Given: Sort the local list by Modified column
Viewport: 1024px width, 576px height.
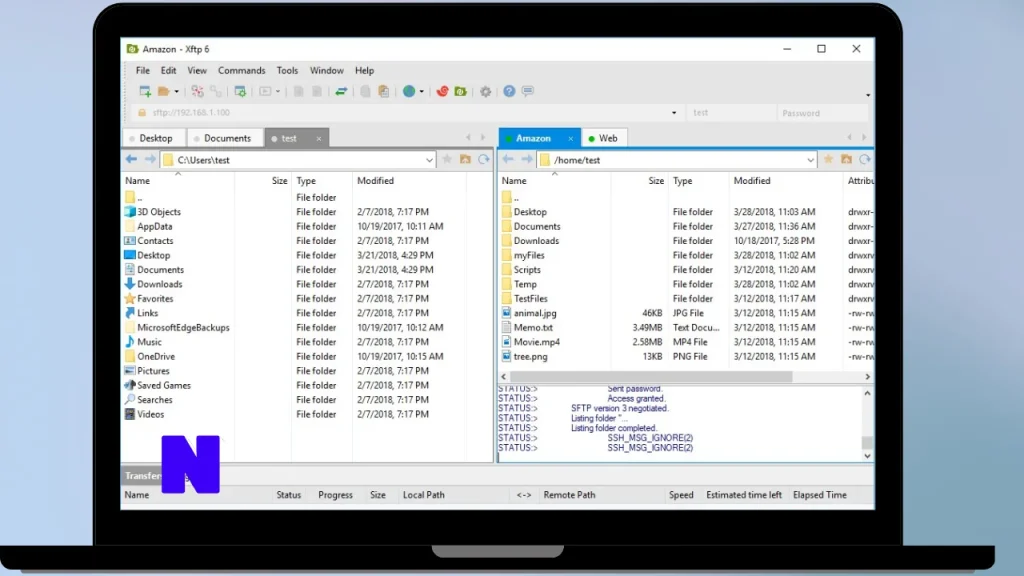Looking at the screenshot, I should (376, 181).
